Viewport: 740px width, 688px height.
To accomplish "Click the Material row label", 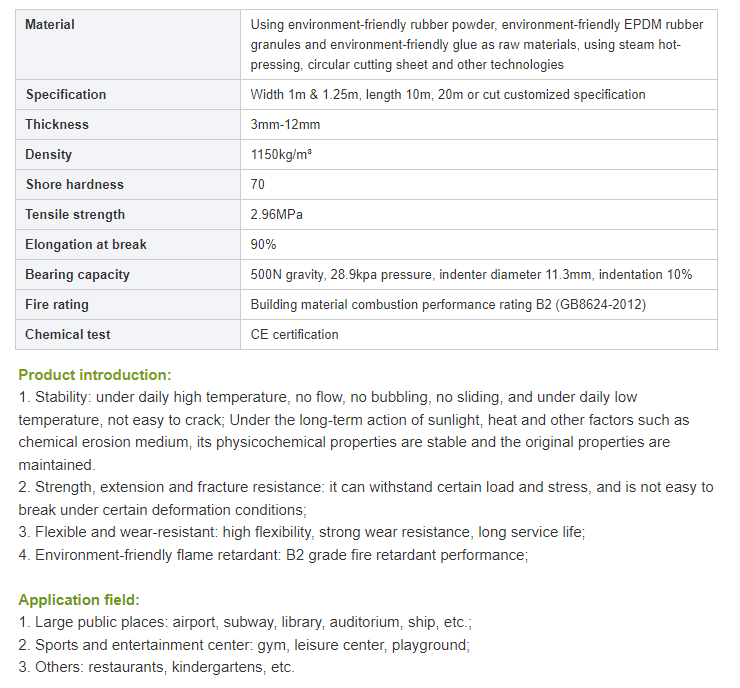I will (50, 24).
